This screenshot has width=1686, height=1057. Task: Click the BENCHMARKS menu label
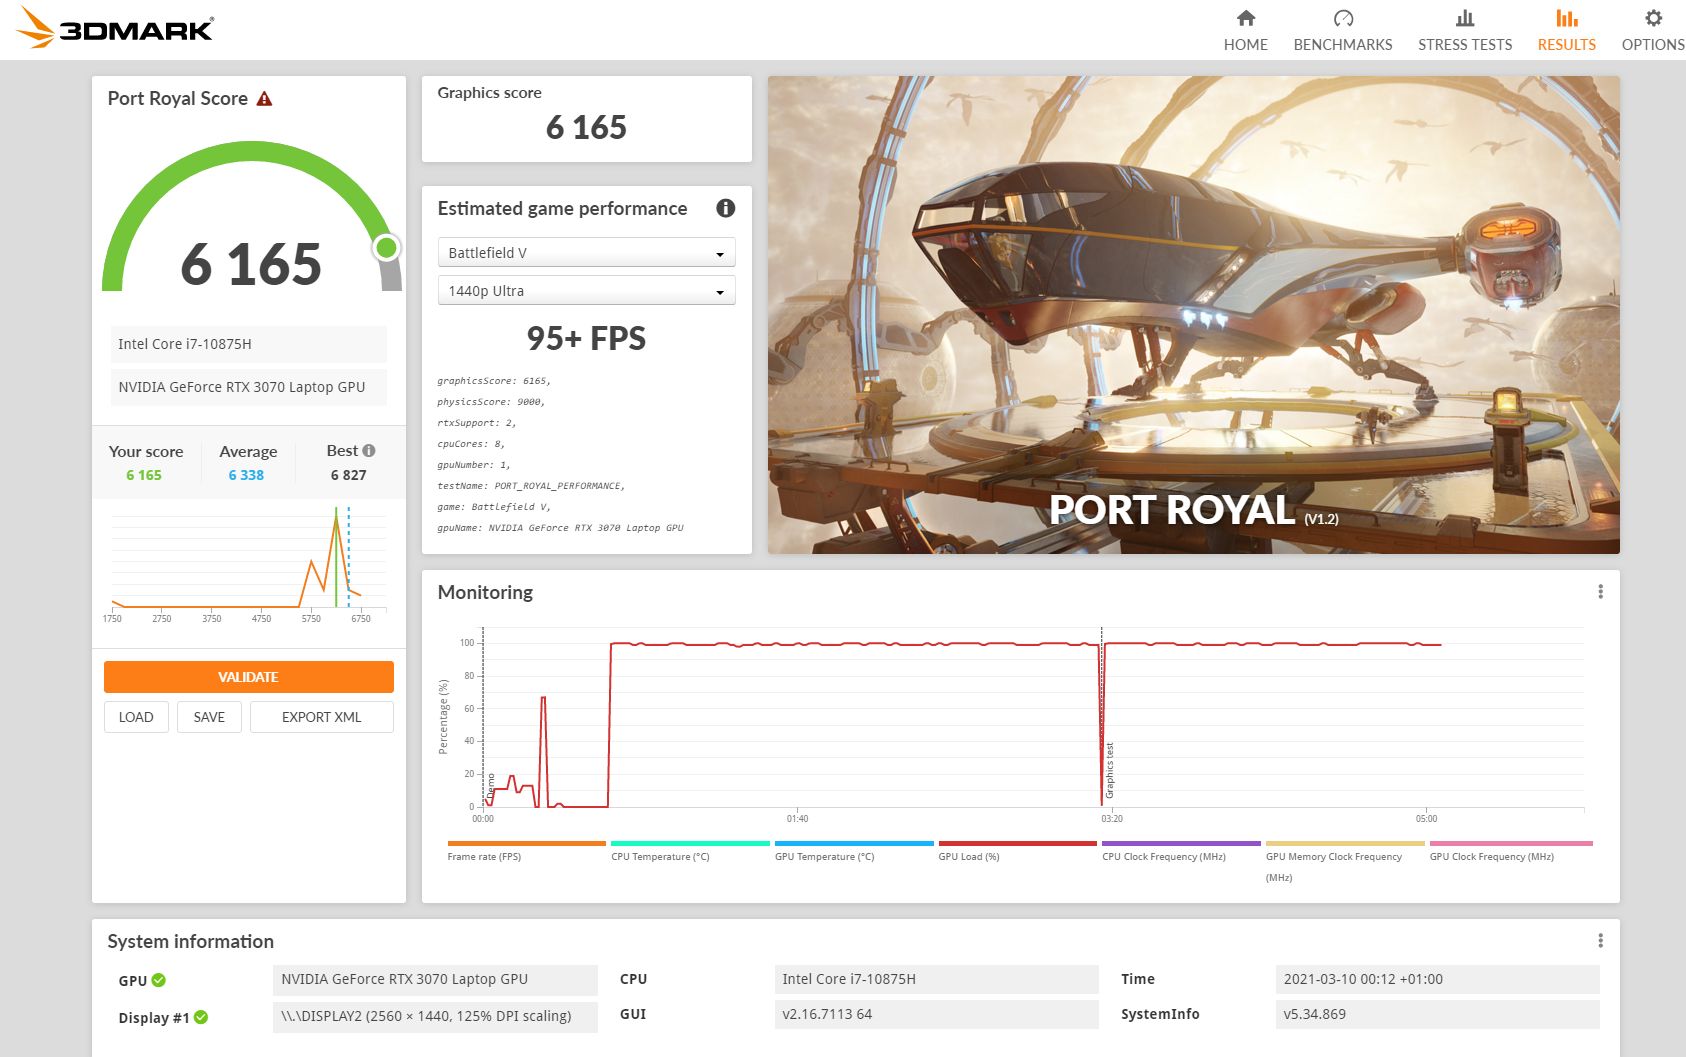pos(1343,45)
